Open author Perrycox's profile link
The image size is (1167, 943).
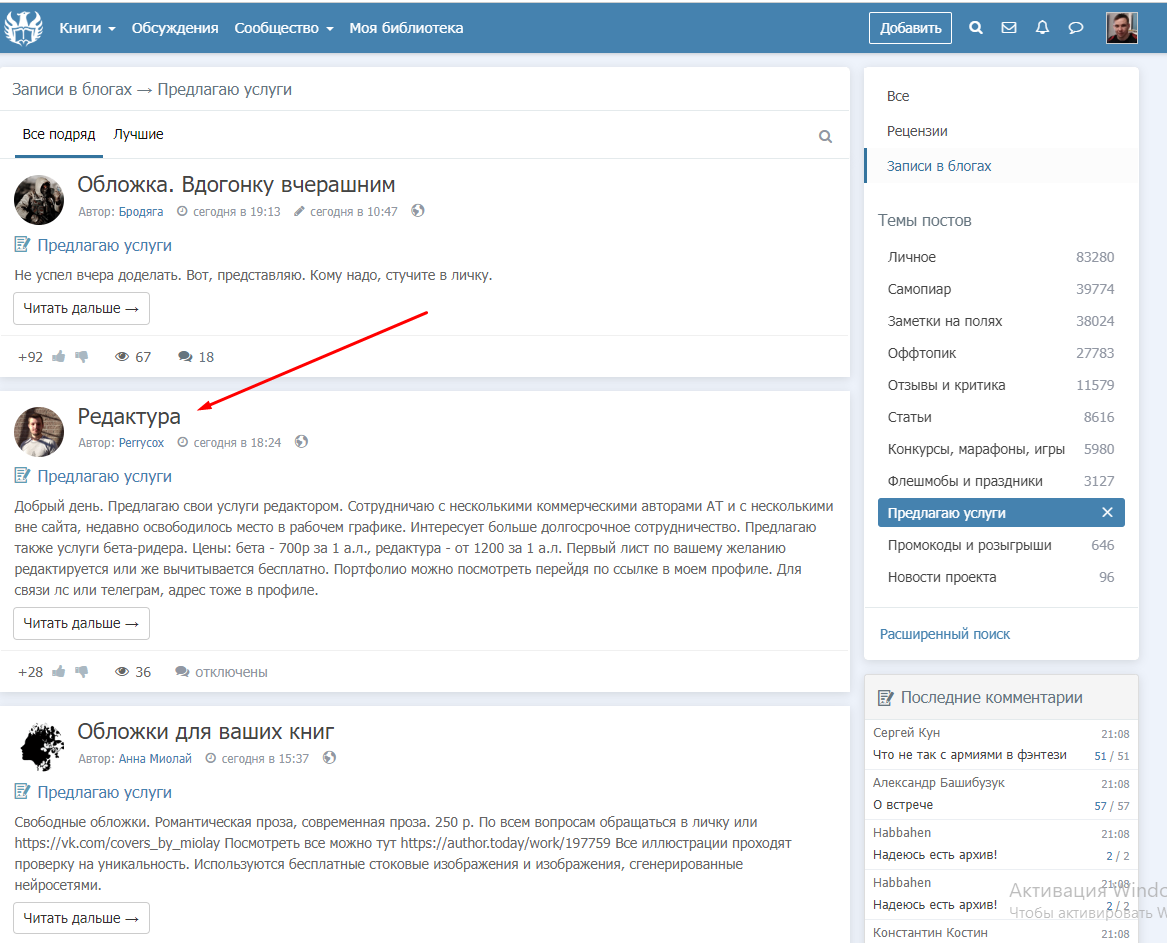141,443
